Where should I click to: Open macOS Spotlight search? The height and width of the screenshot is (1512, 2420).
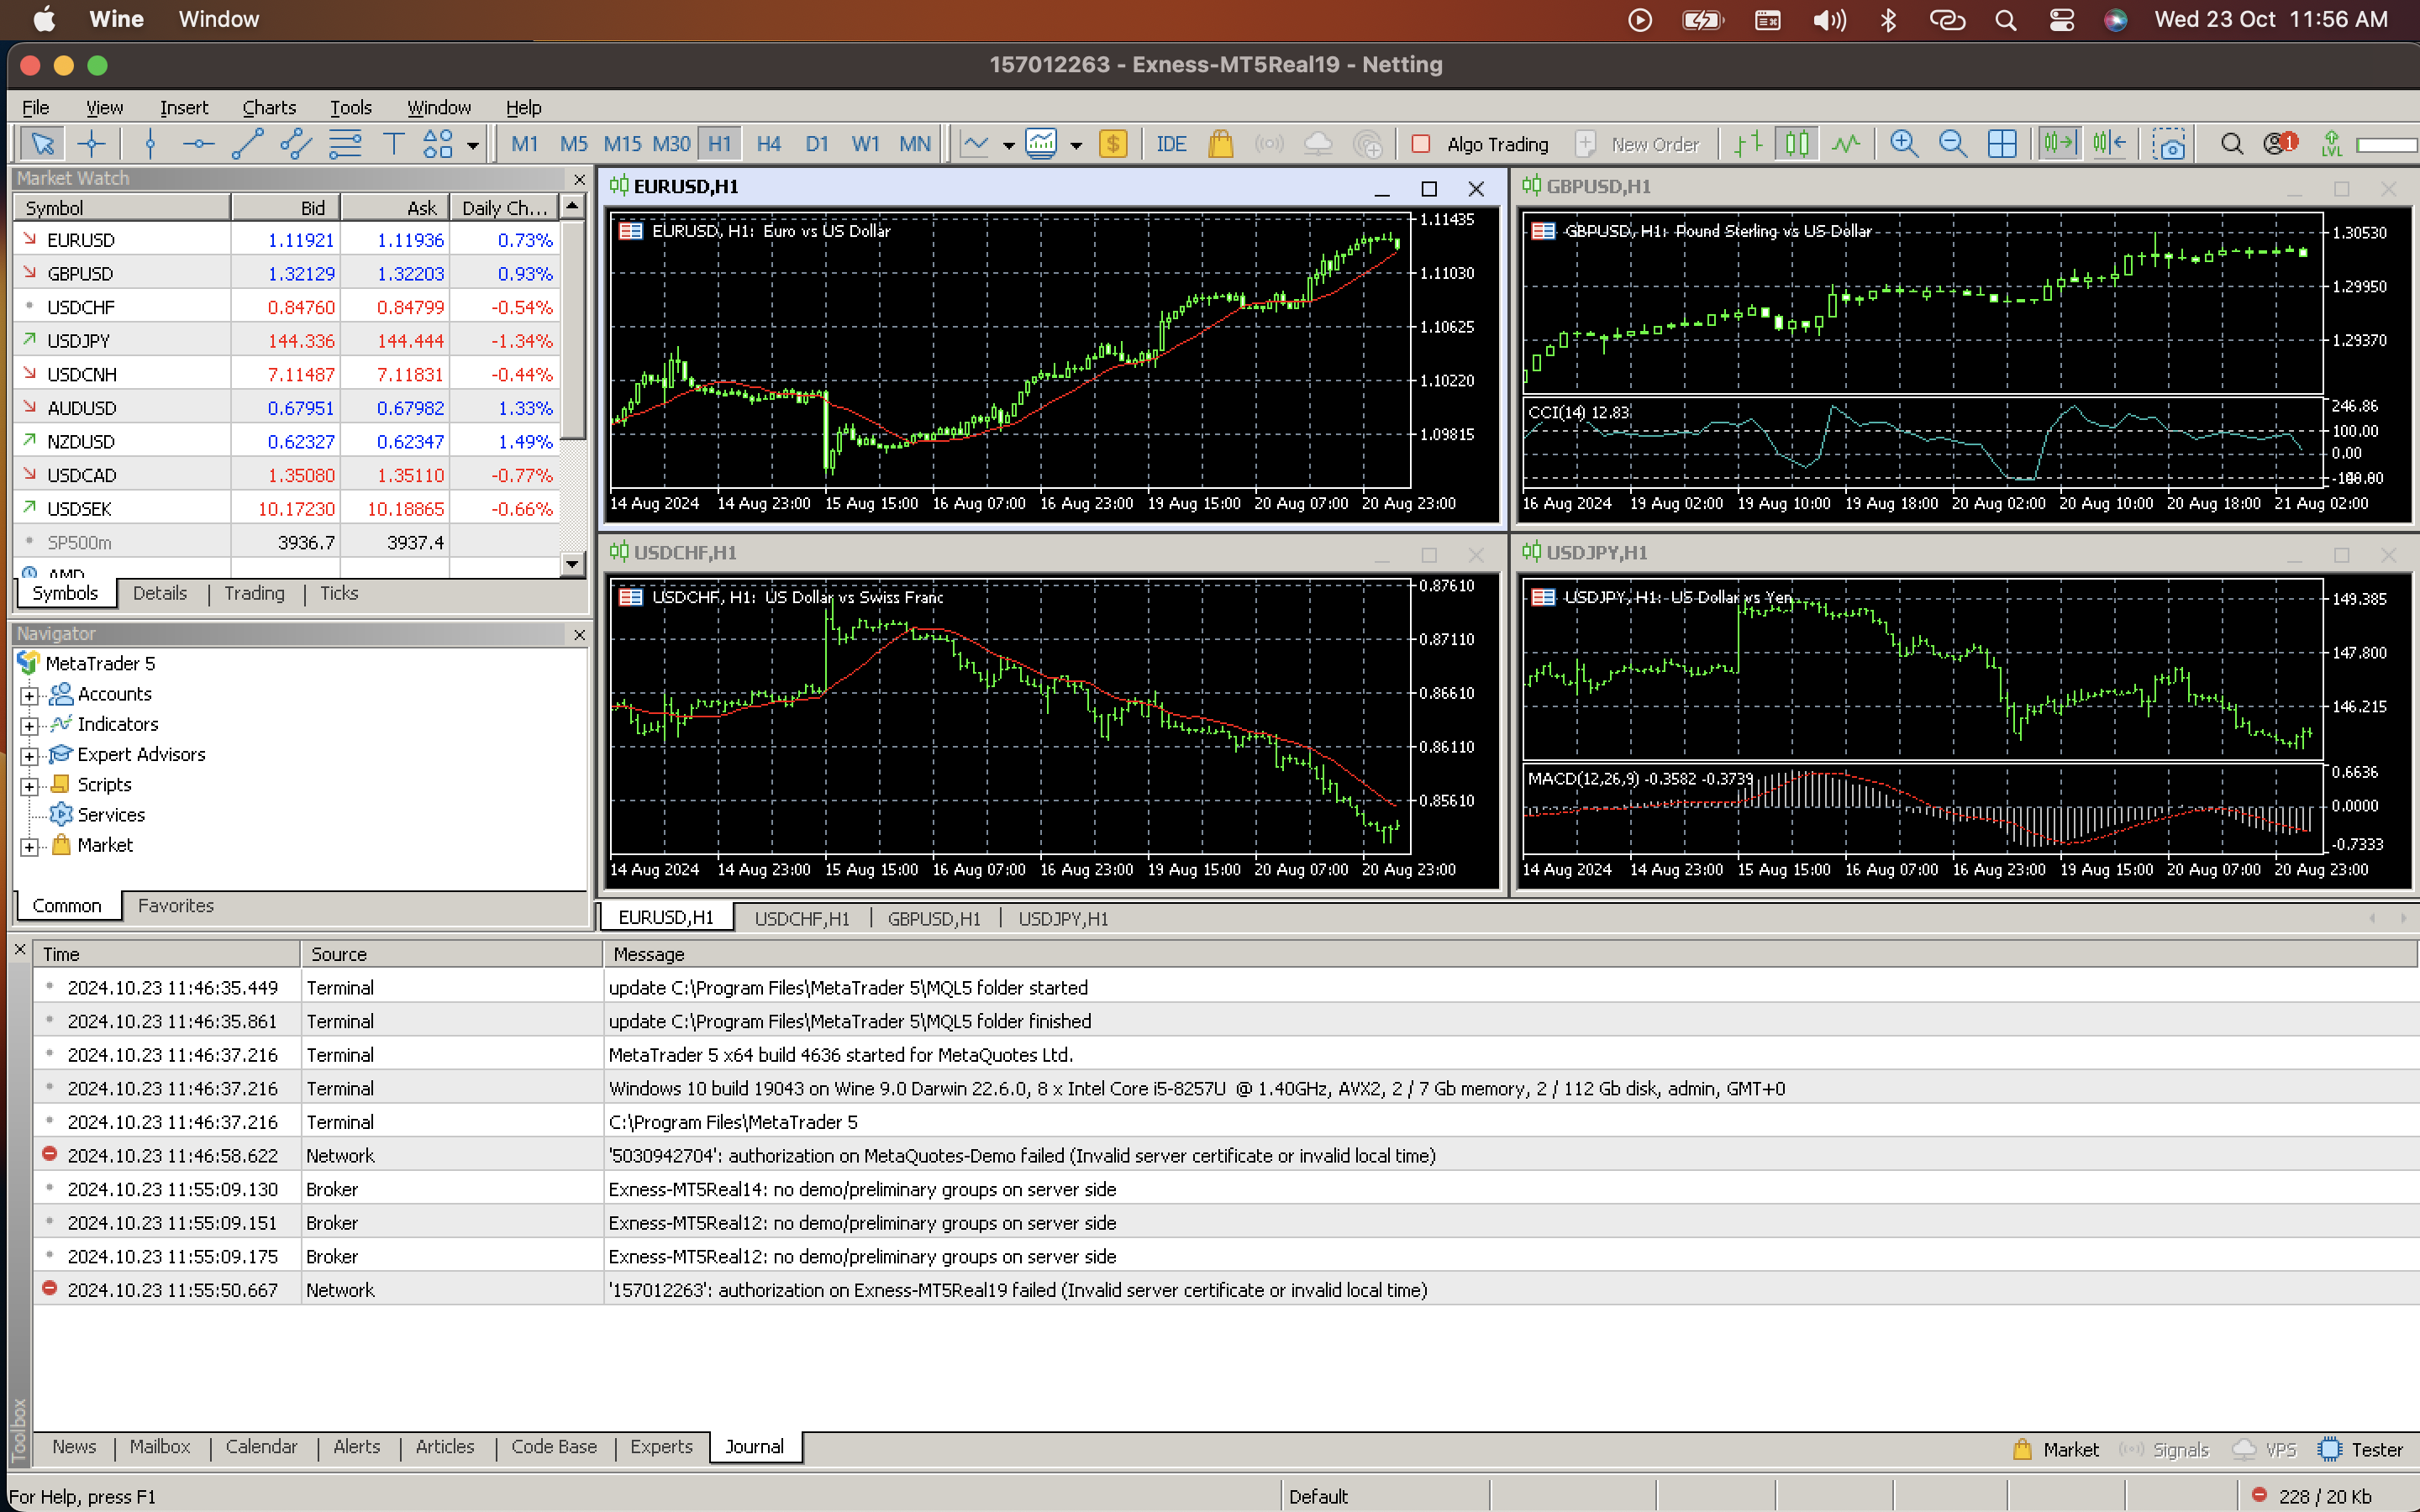(x=2005, y=20)
